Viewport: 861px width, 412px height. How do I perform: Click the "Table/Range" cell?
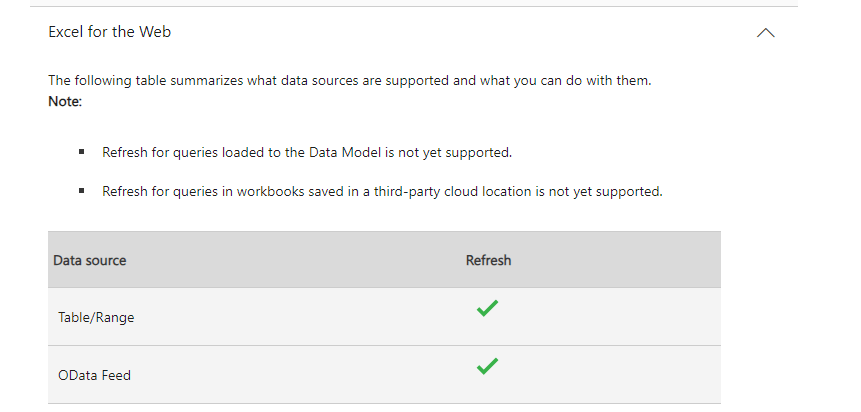click(96, 317)
